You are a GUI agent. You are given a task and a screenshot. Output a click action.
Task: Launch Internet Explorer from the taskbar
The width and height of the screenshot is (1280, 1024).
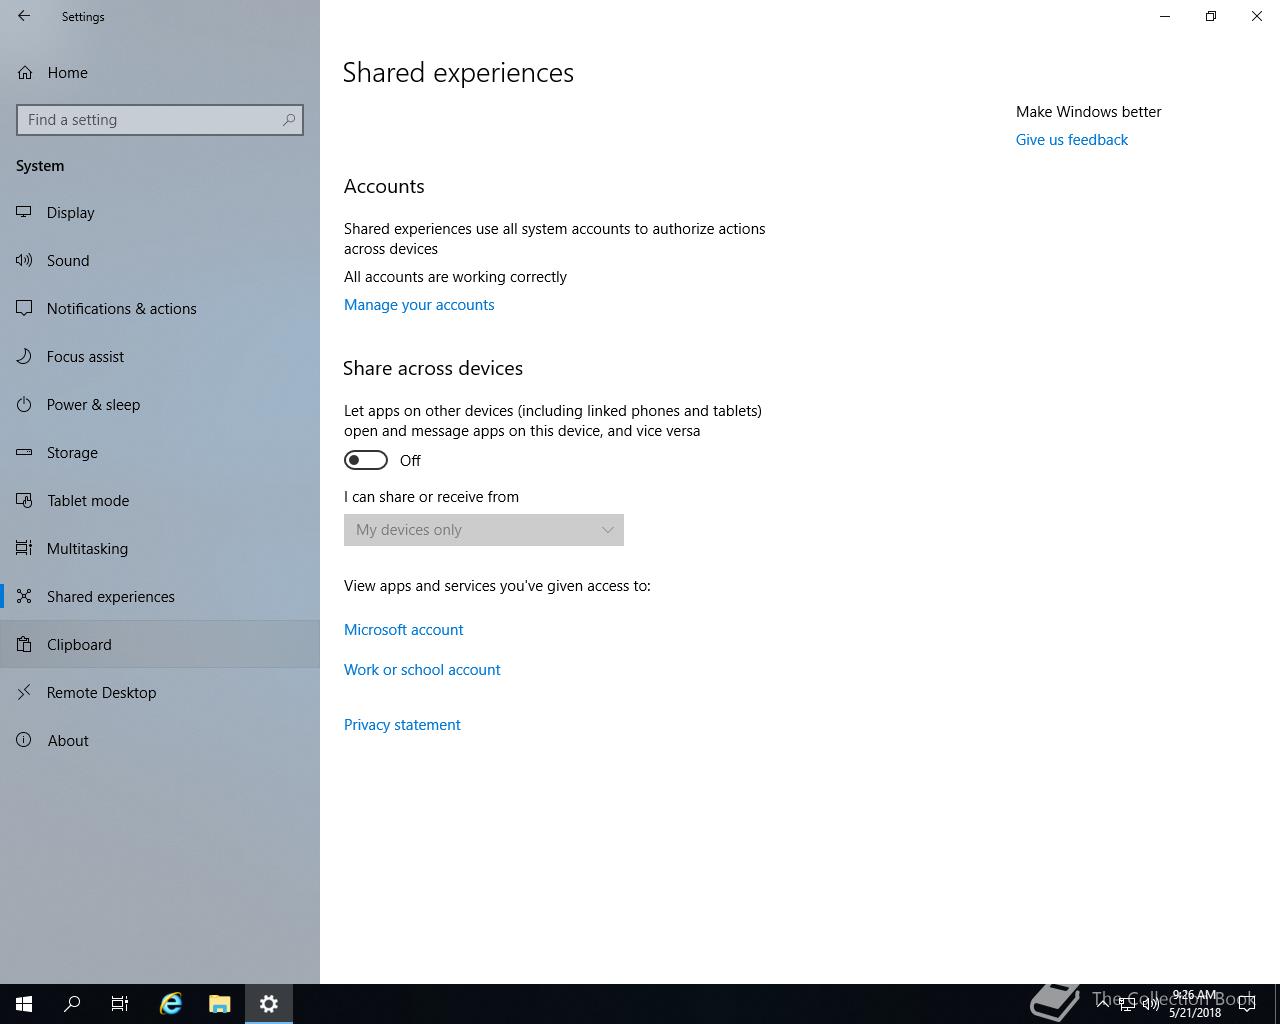[171, 1004]
